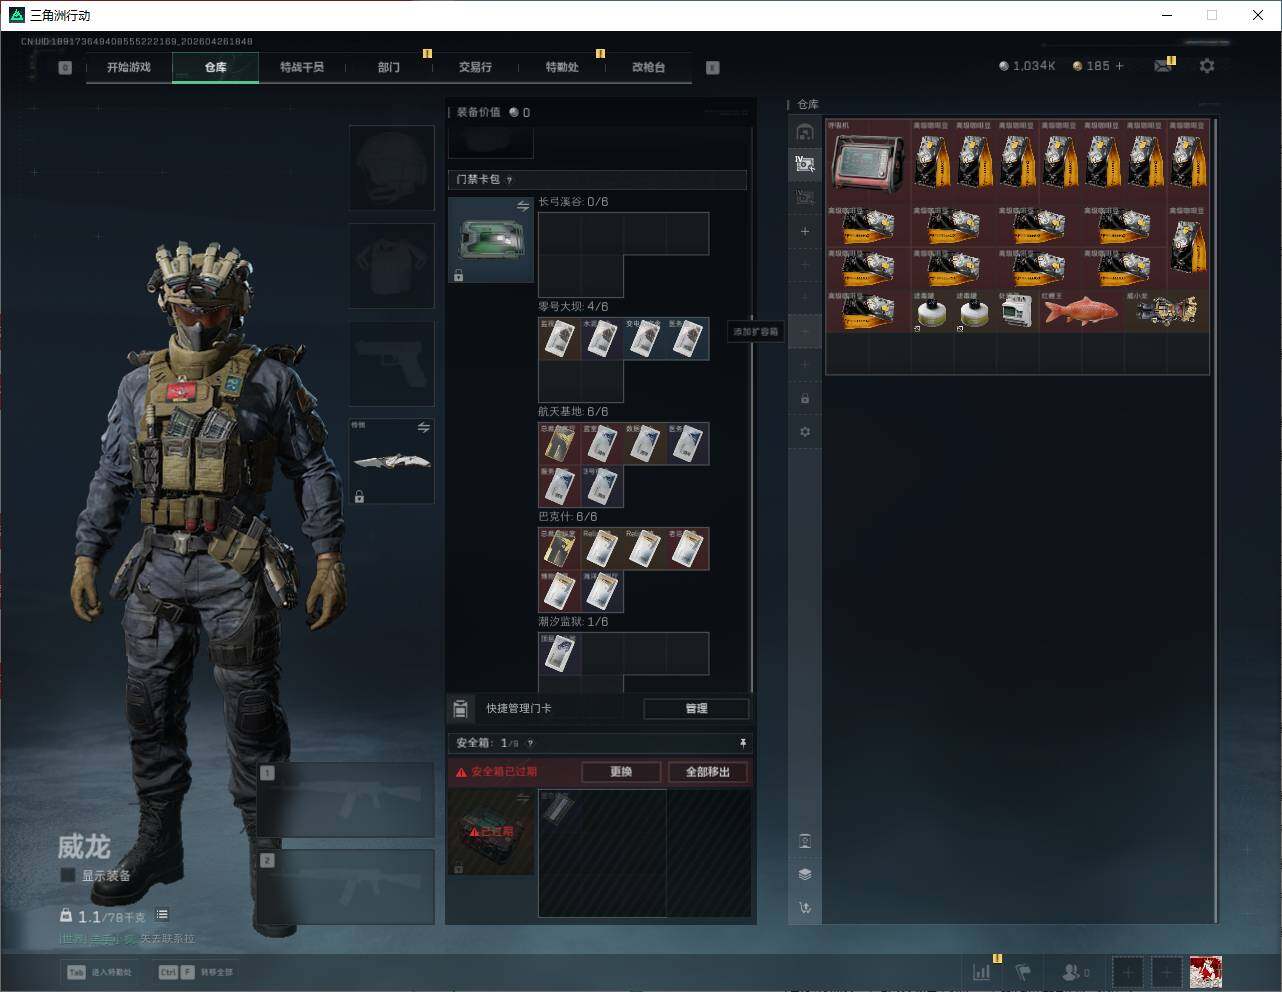This screenshot has height=992, width=1282.
Task: Click the left arrow icon before 开始游戏
Action: [x=65, y=67]
